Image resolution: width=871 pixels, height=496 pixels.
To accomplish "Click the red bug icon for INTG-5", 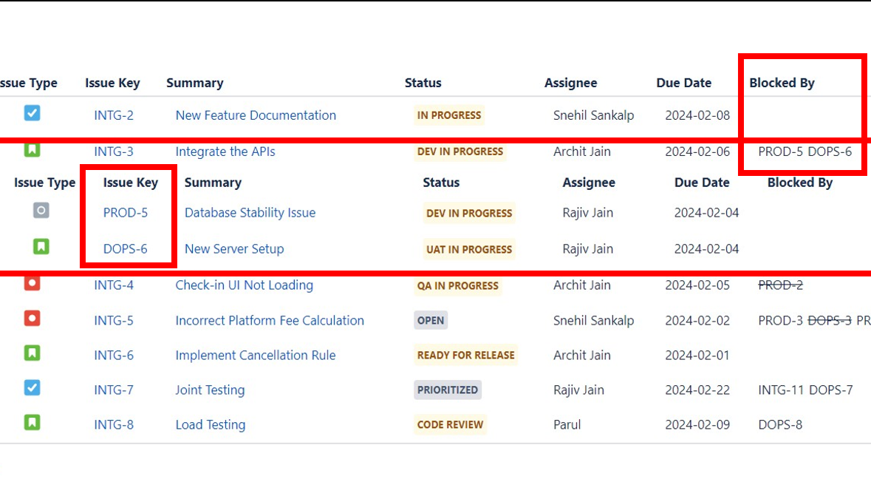I will click(32, 319).
